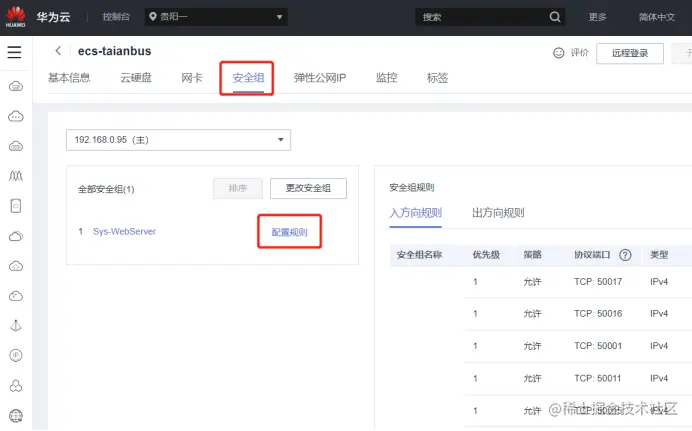
Task: Open the 监控 tab
Action: (387, 78)
